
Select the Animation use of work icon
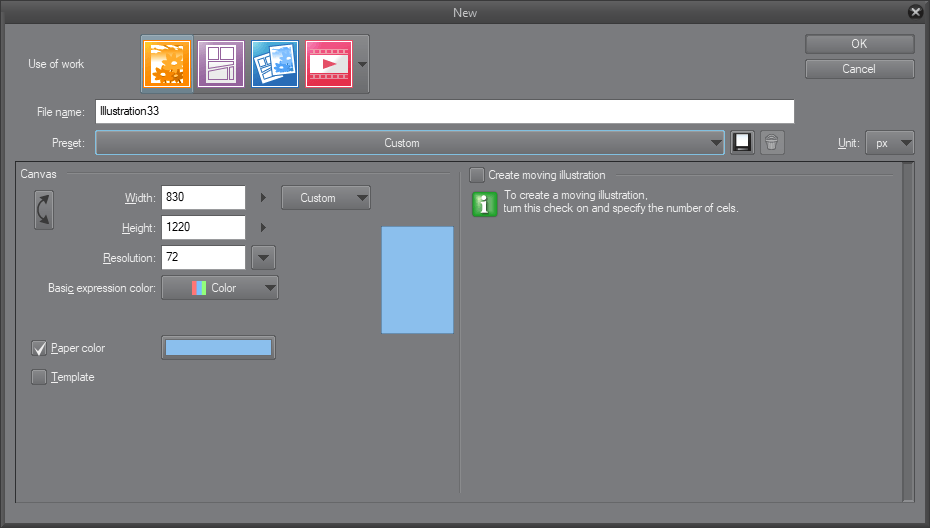[329, 64]
